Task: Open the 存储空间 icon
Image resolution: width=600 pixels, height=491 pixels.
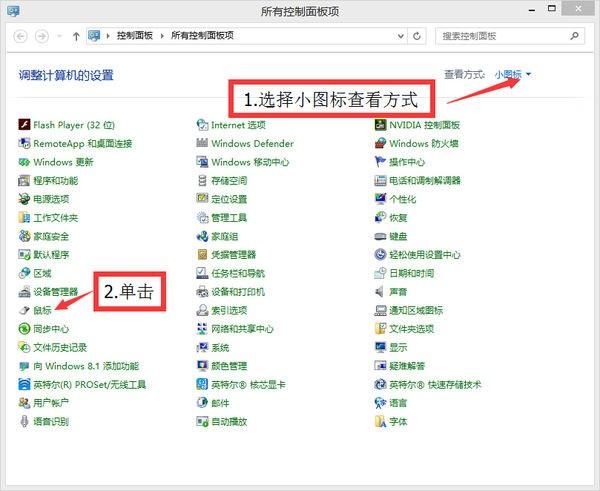Action: (x=202, y=180)
